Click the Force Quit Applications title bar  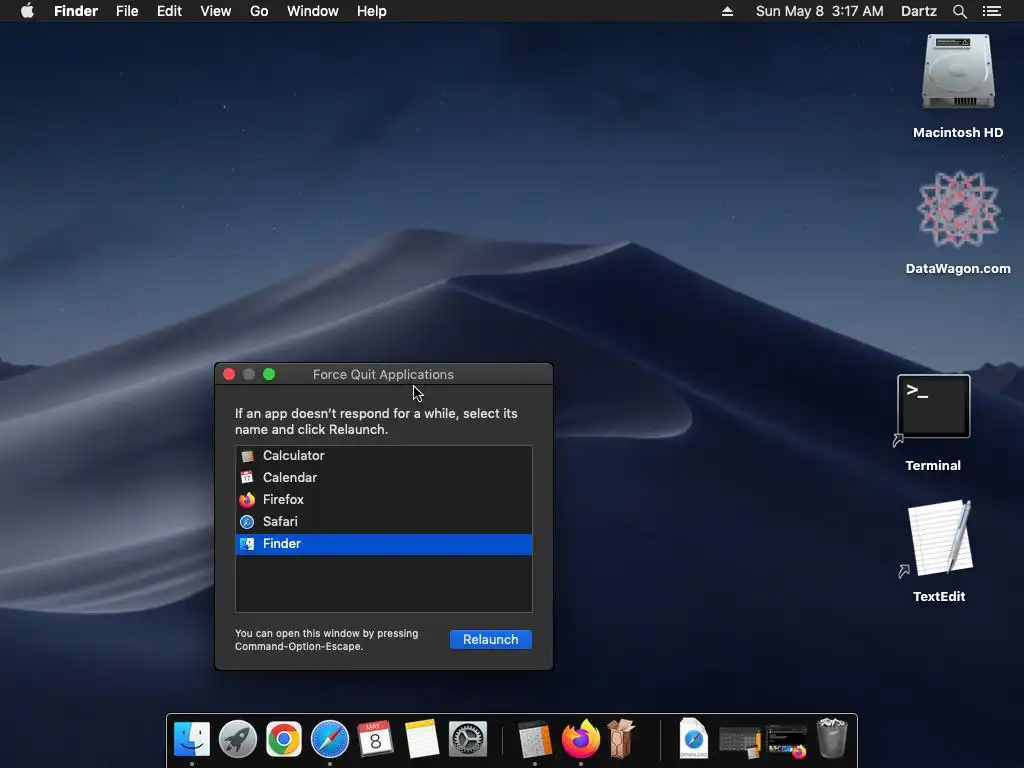click(383, 374)
